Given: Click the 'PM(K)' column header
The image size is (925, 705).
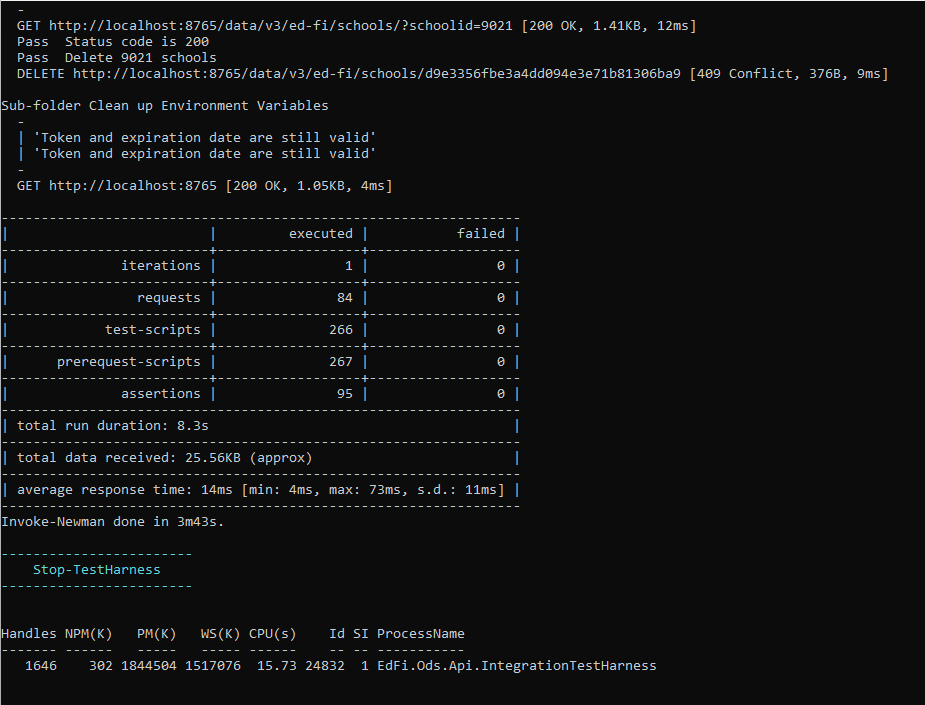Looking at the screenshot, I should 156,634.
